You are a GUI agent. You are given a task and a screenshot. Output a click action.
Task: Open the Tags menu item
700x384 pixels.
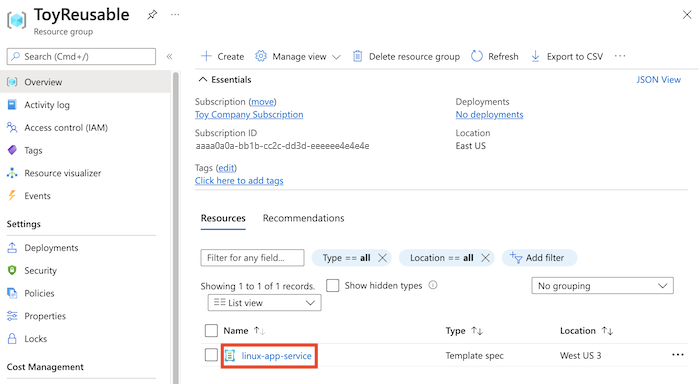click(33, 150)
